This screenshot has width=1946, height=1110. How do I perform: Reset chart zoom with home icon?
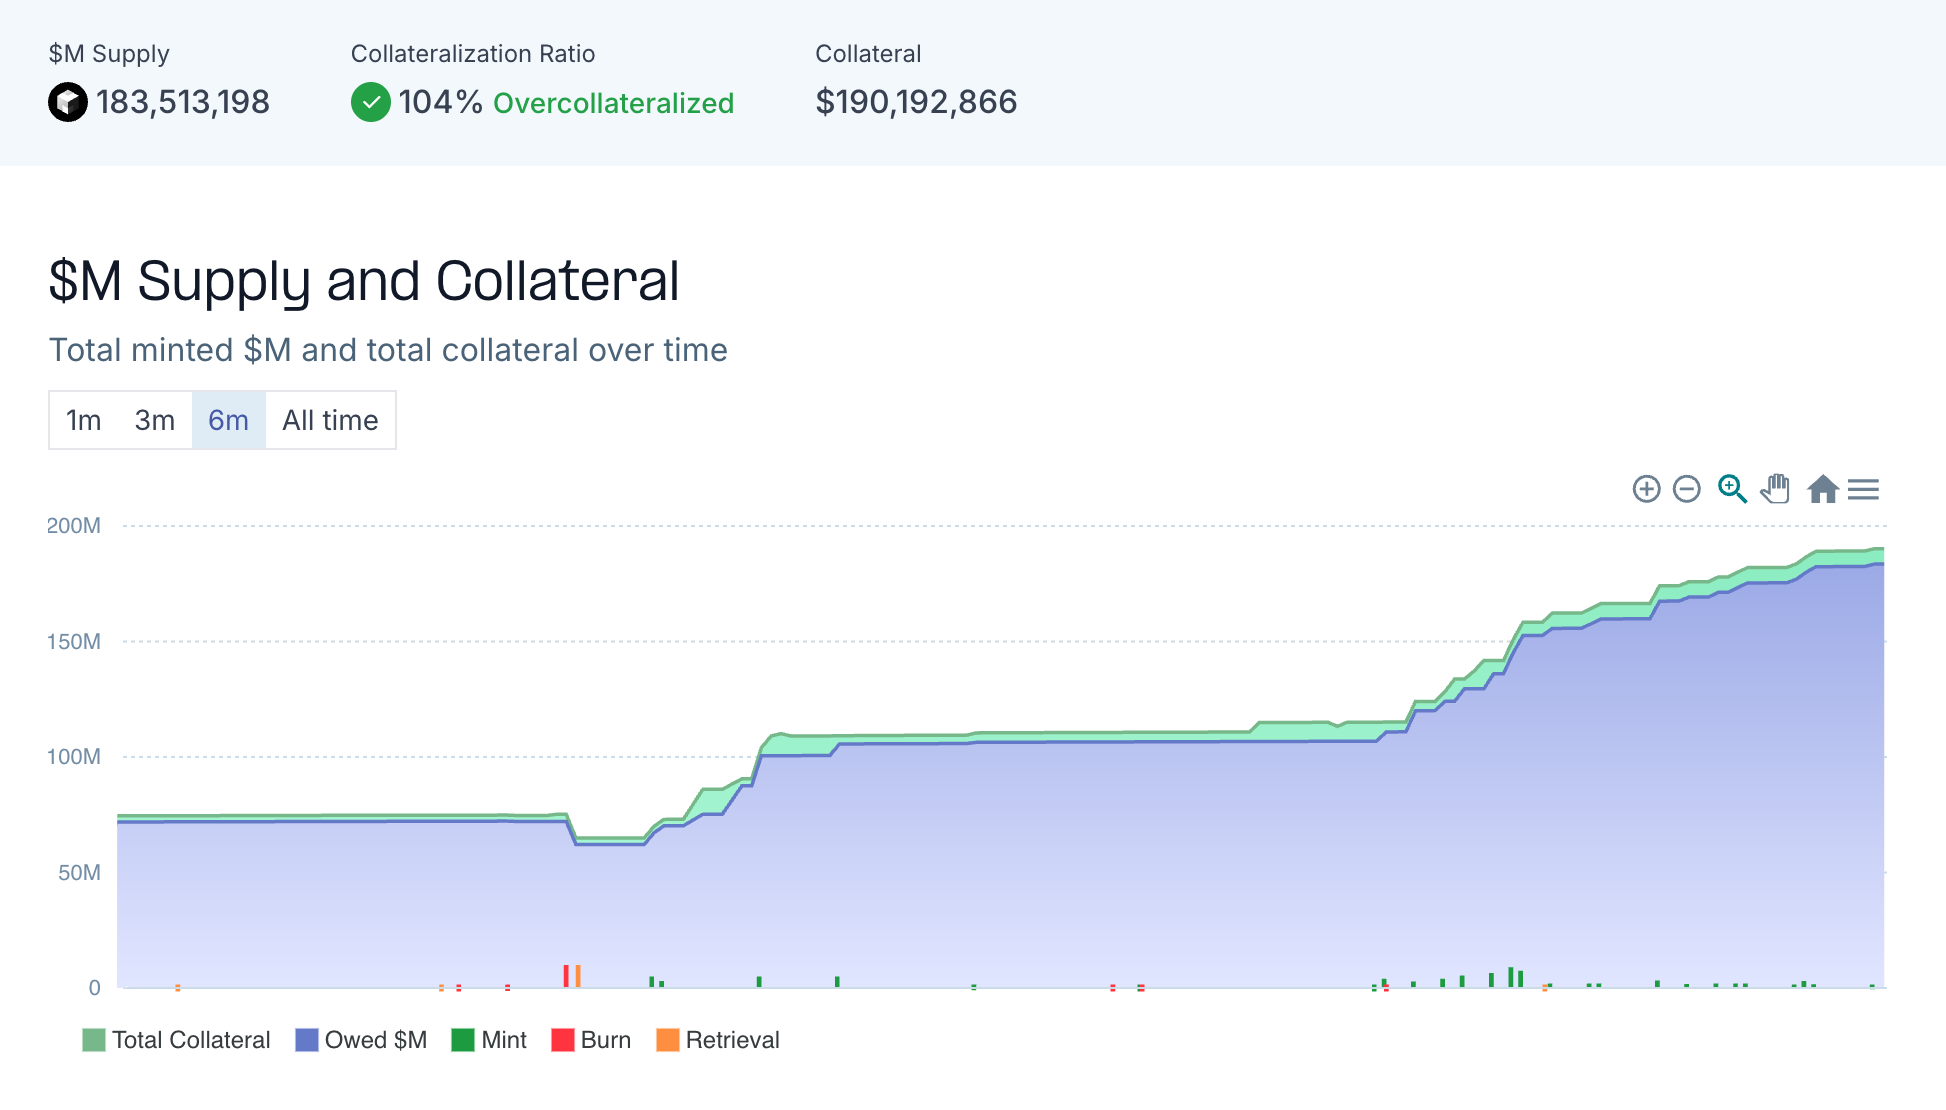[1823, 489]
